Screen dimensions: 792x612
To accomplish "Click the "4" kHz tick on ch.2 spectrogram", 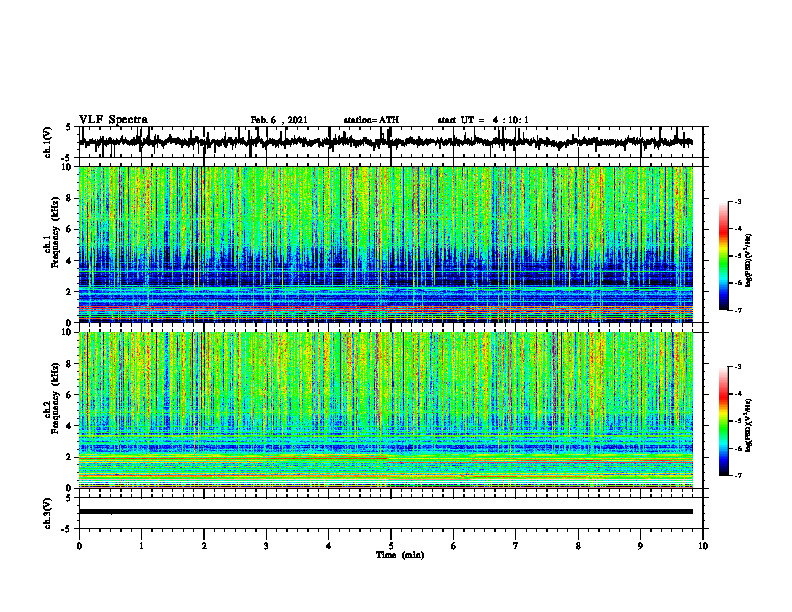I will tap(69, 426).
